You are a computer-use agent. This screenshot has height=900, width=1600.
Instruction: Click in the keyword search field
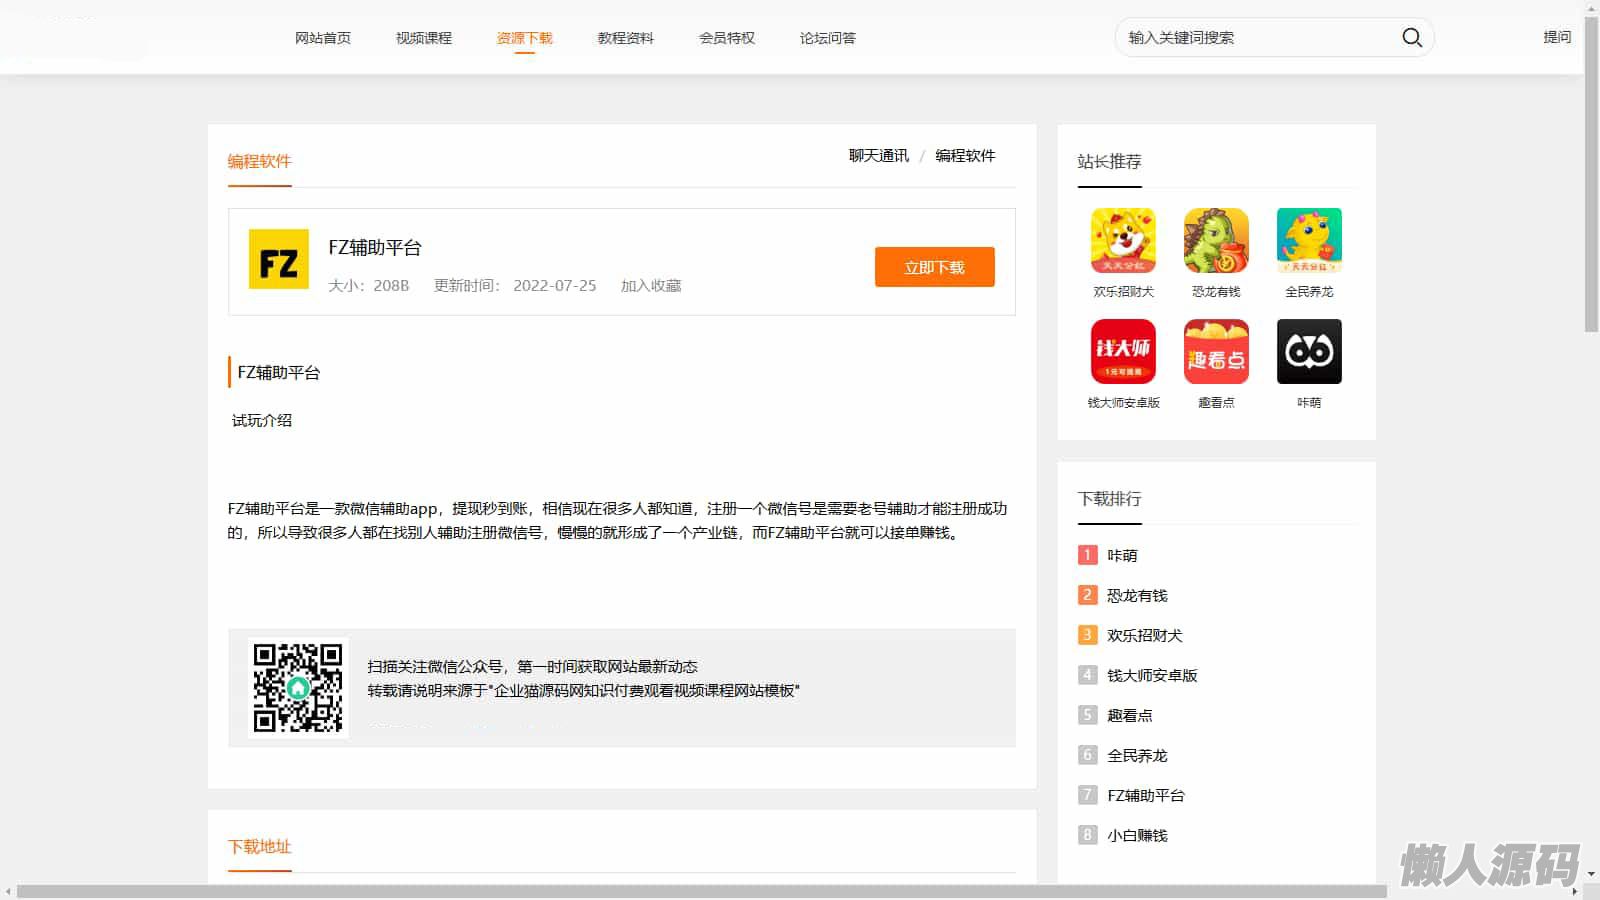point(1255,38)
